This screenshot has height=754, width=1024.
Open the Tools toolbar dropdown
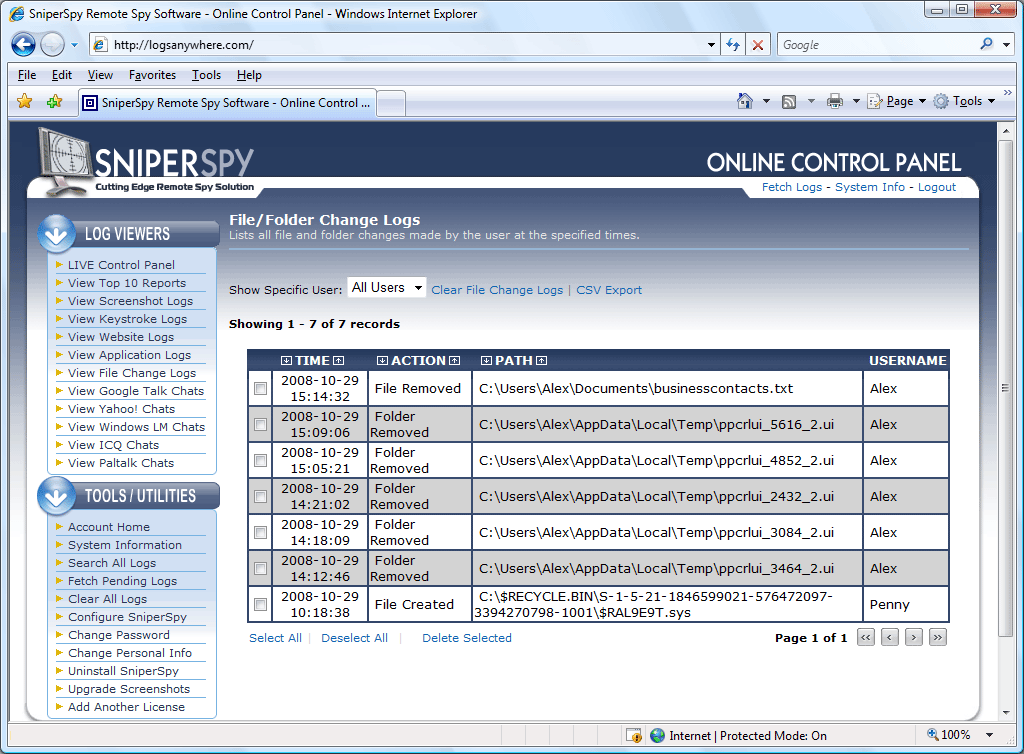(x=965, y=101)
